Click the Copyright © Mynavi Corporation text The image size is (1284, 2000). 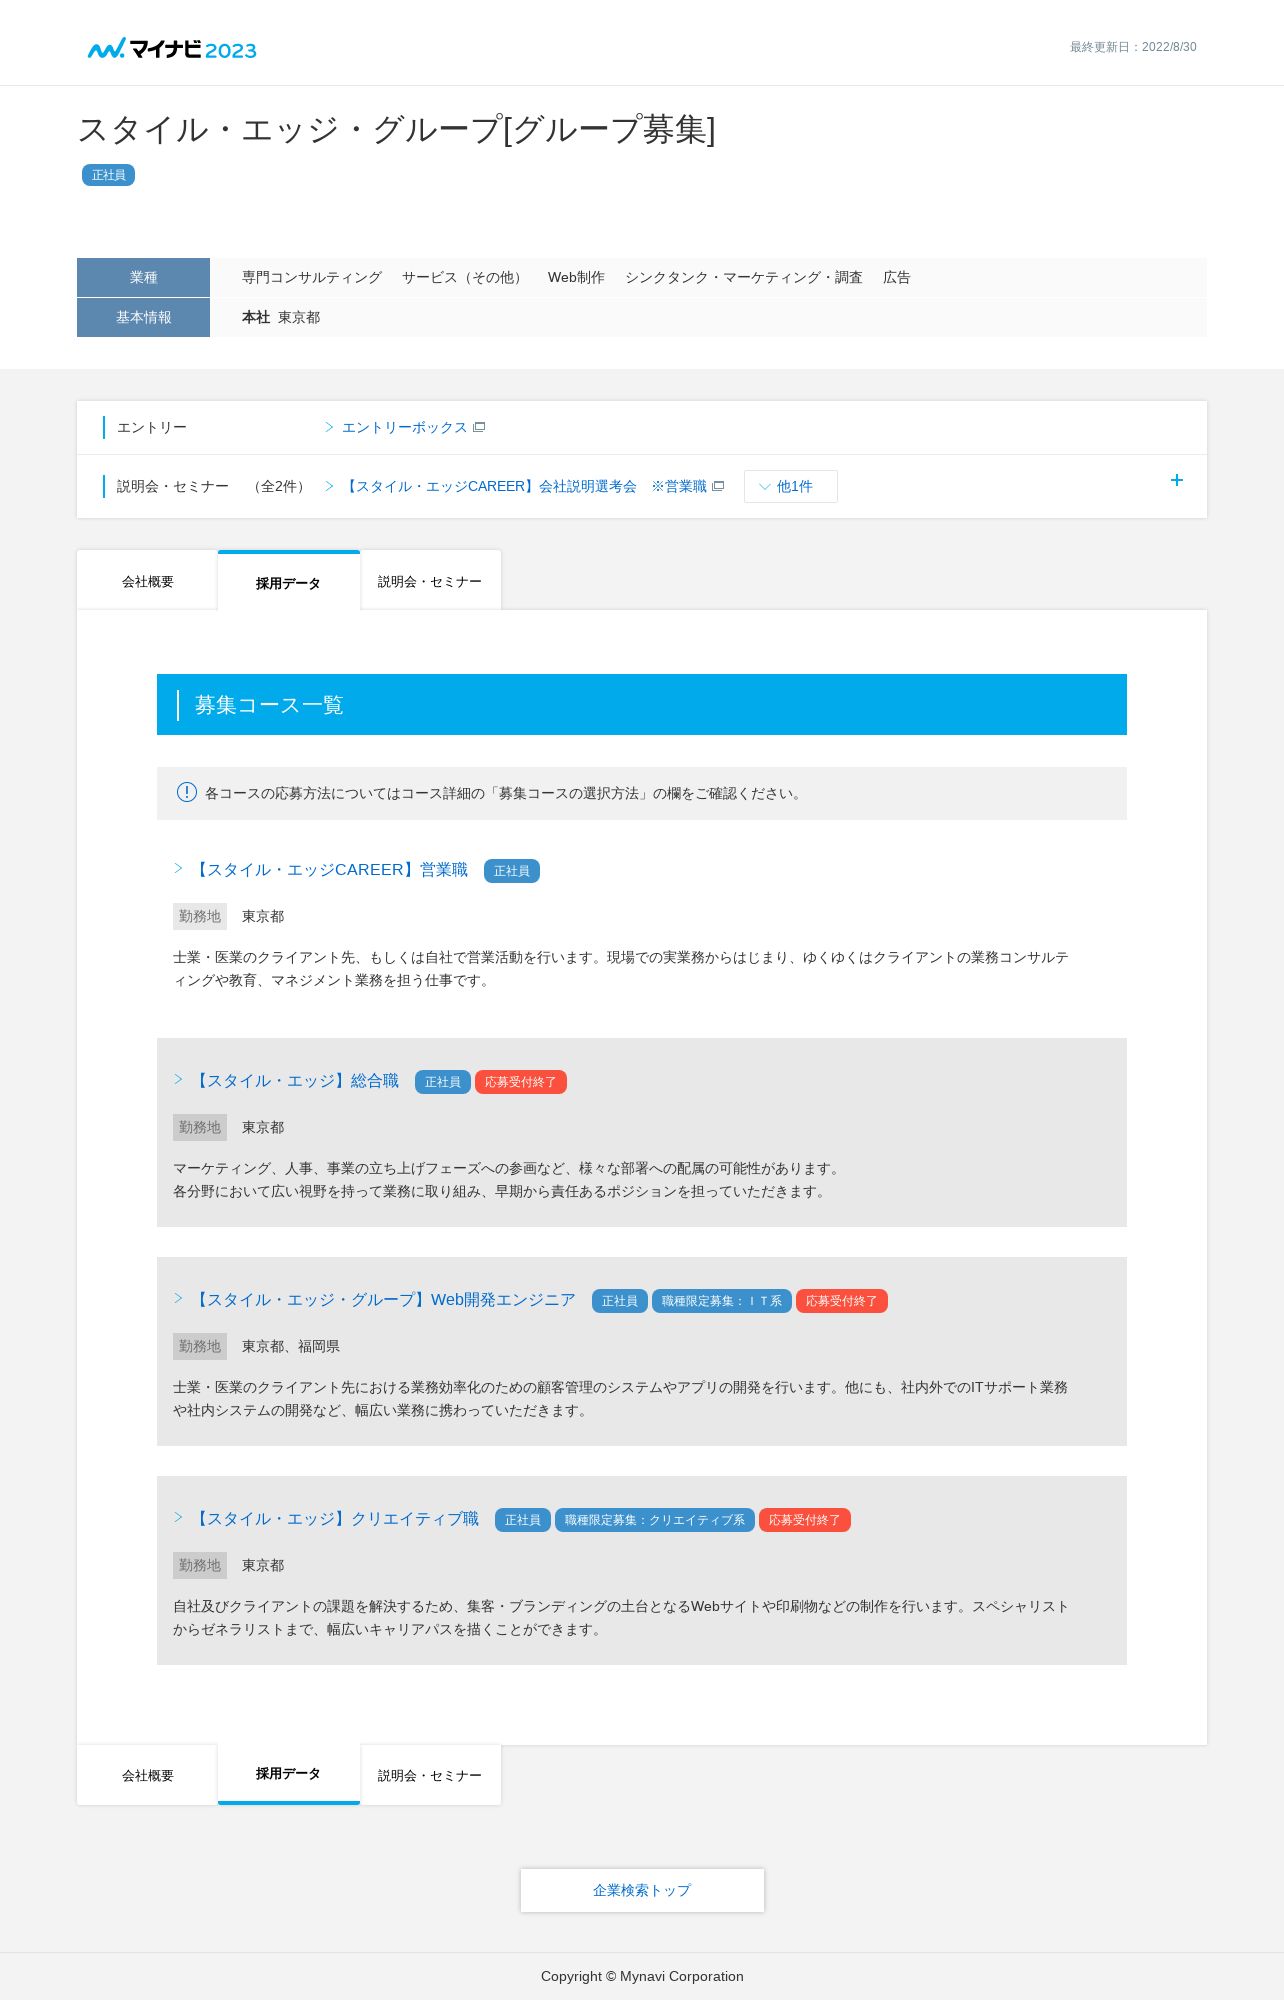coord(642,1976)
